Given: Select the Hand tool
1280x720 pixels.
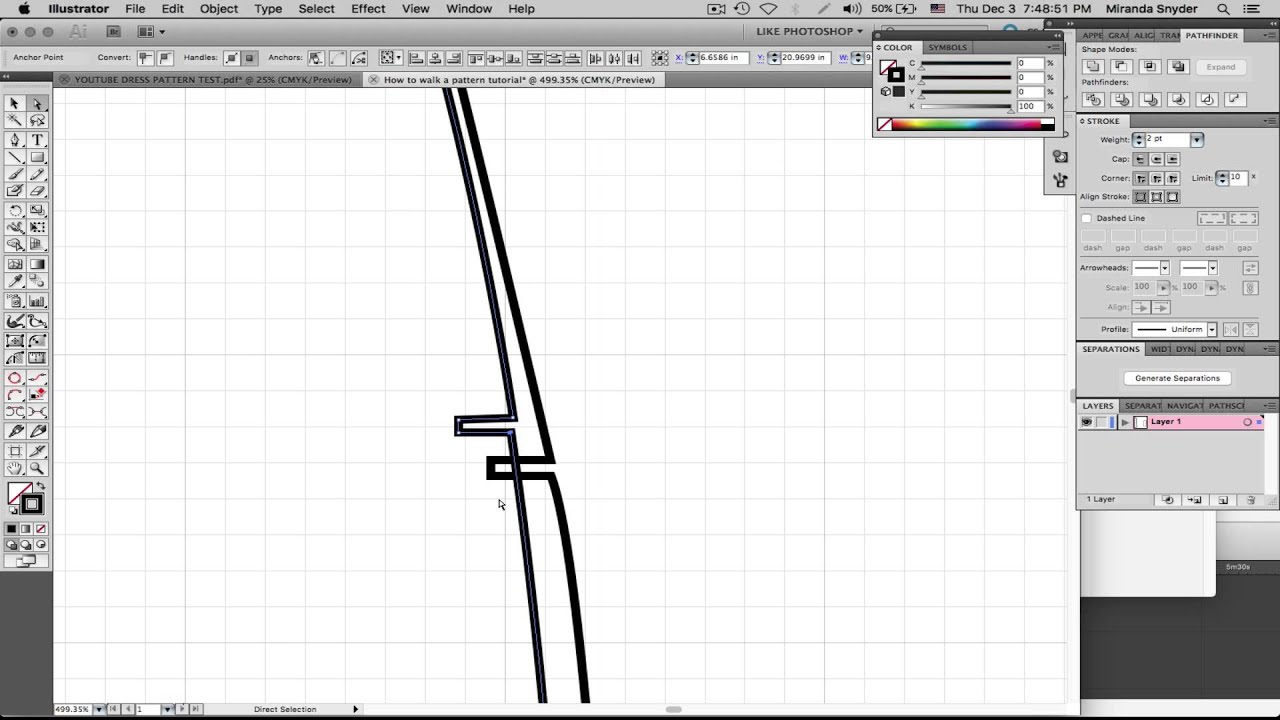Looking at the screenshot, I should [x=15, y=468].
